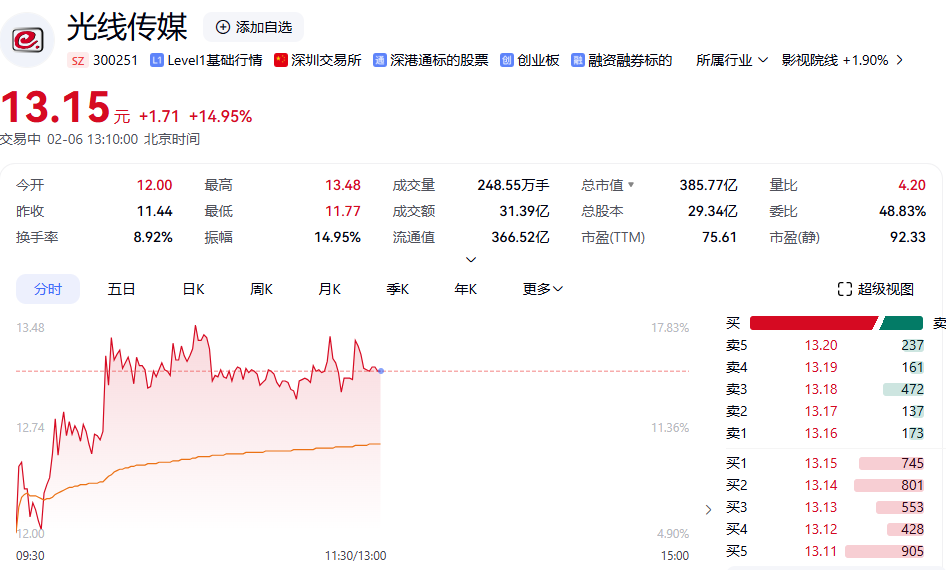Click 今开 value 12.00
Screen dimensions: 946x570
pyautogui.click(x=154, y=185)
